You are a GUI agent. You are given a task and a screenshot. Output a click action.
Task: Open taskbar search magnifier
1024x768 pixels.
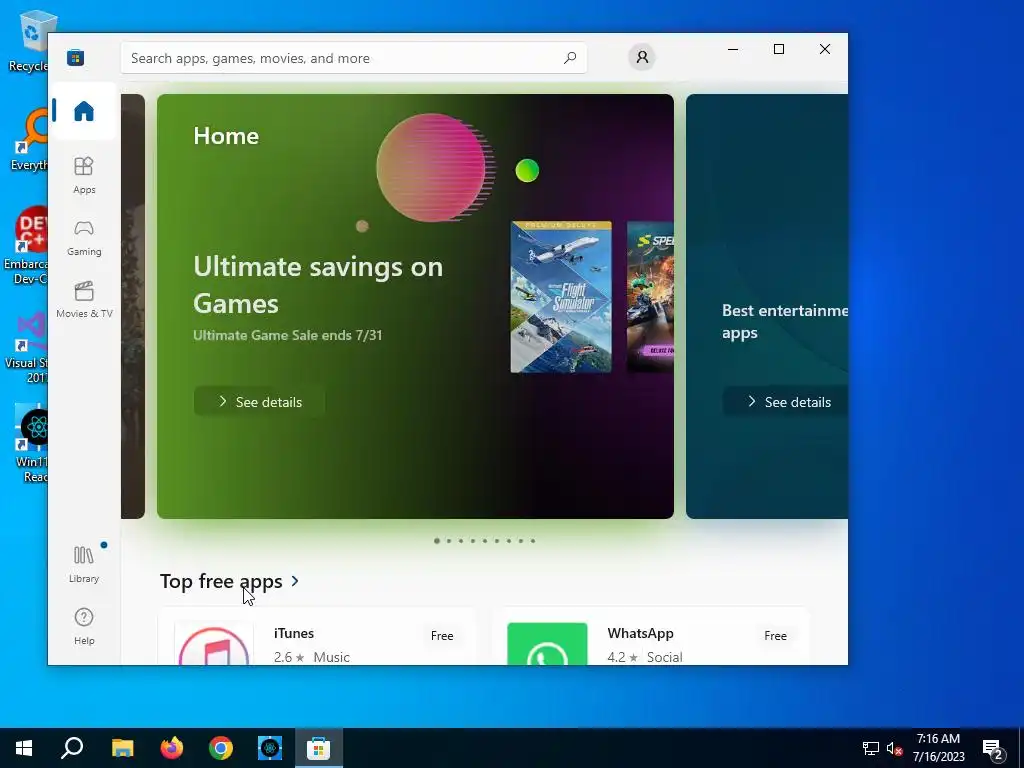point(72,748)
